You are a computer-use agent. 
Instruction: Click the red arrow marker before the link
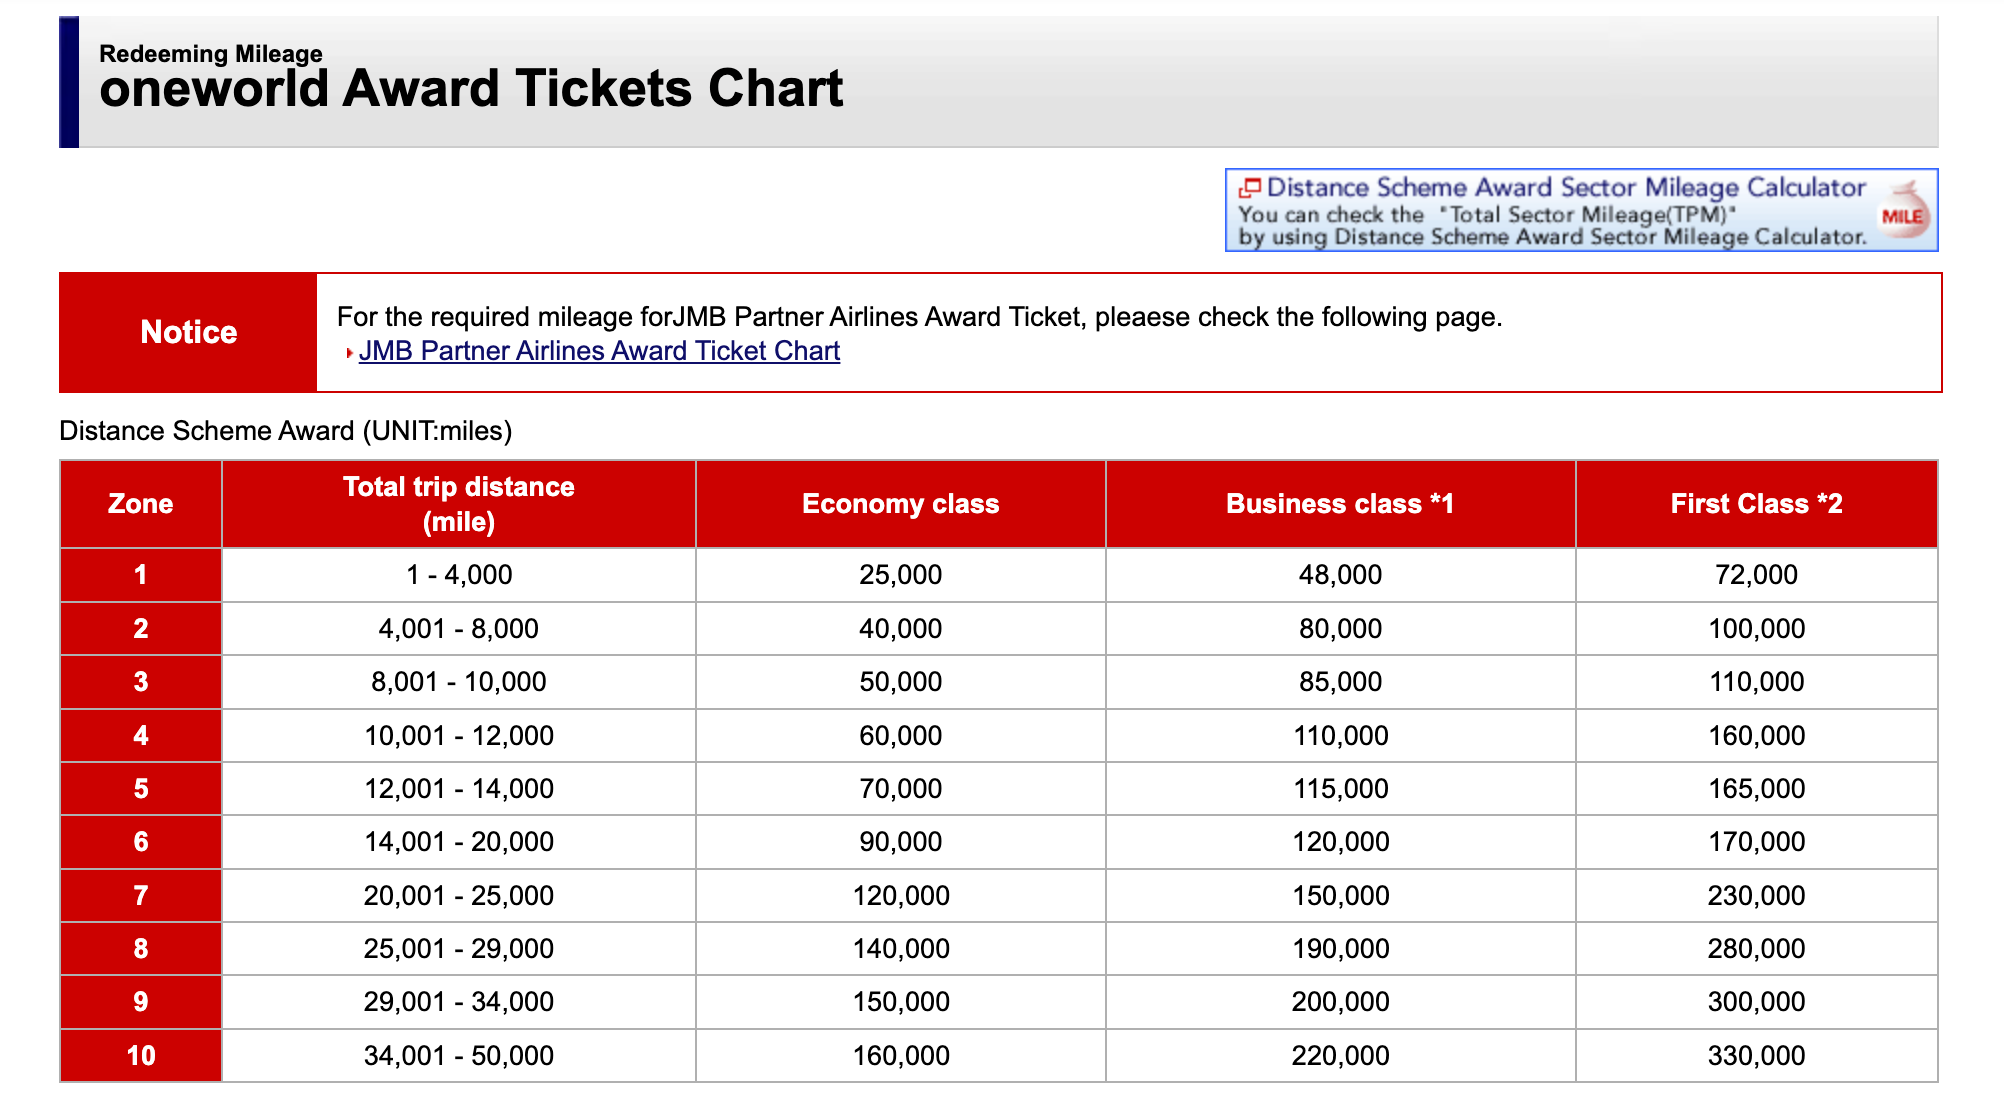coord(348,351)
